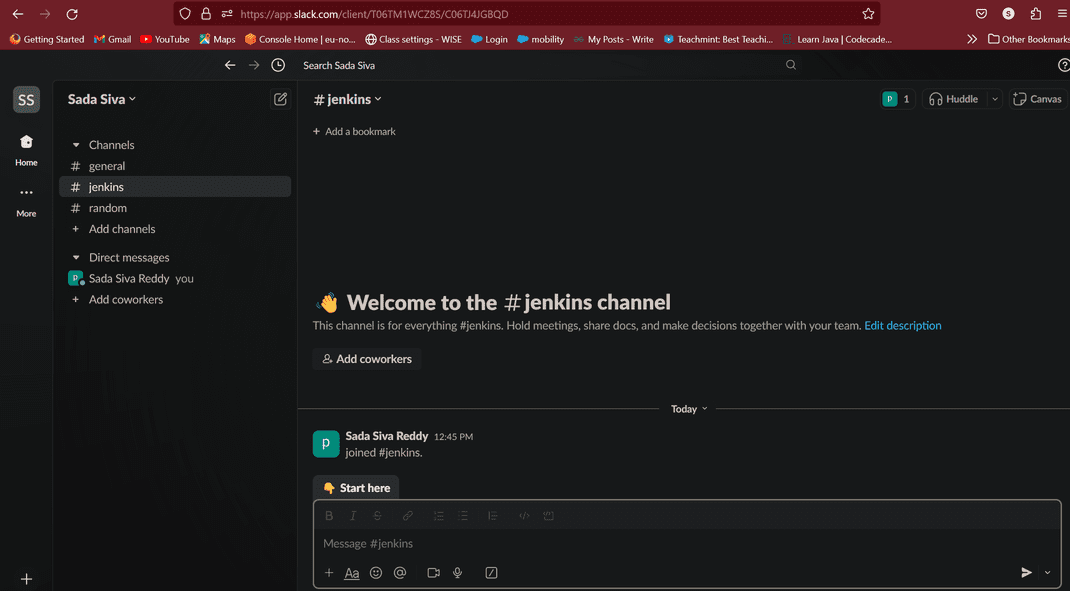Mention someone with the @ icon
Image resolution: width=1070 pixels, height=591 pixels.
pos(400,573)
